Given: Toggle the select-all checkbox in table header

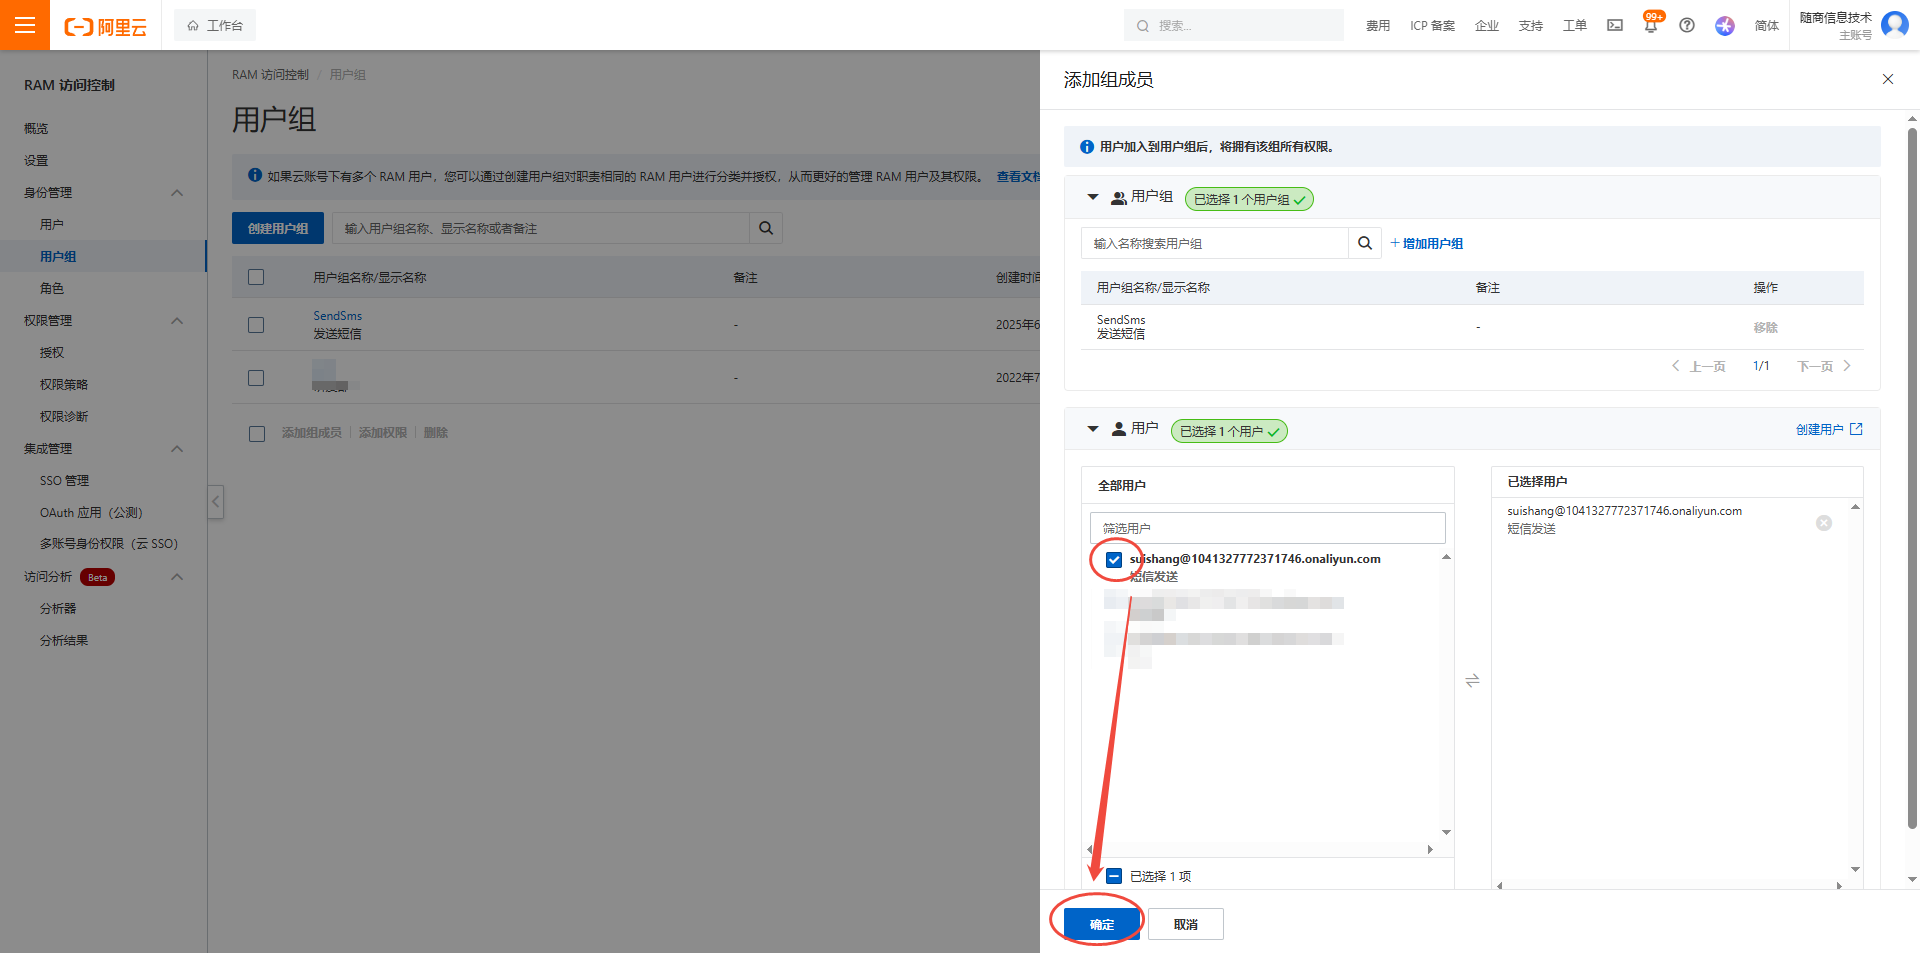Looking at the screenshot, I should (256, 277).
